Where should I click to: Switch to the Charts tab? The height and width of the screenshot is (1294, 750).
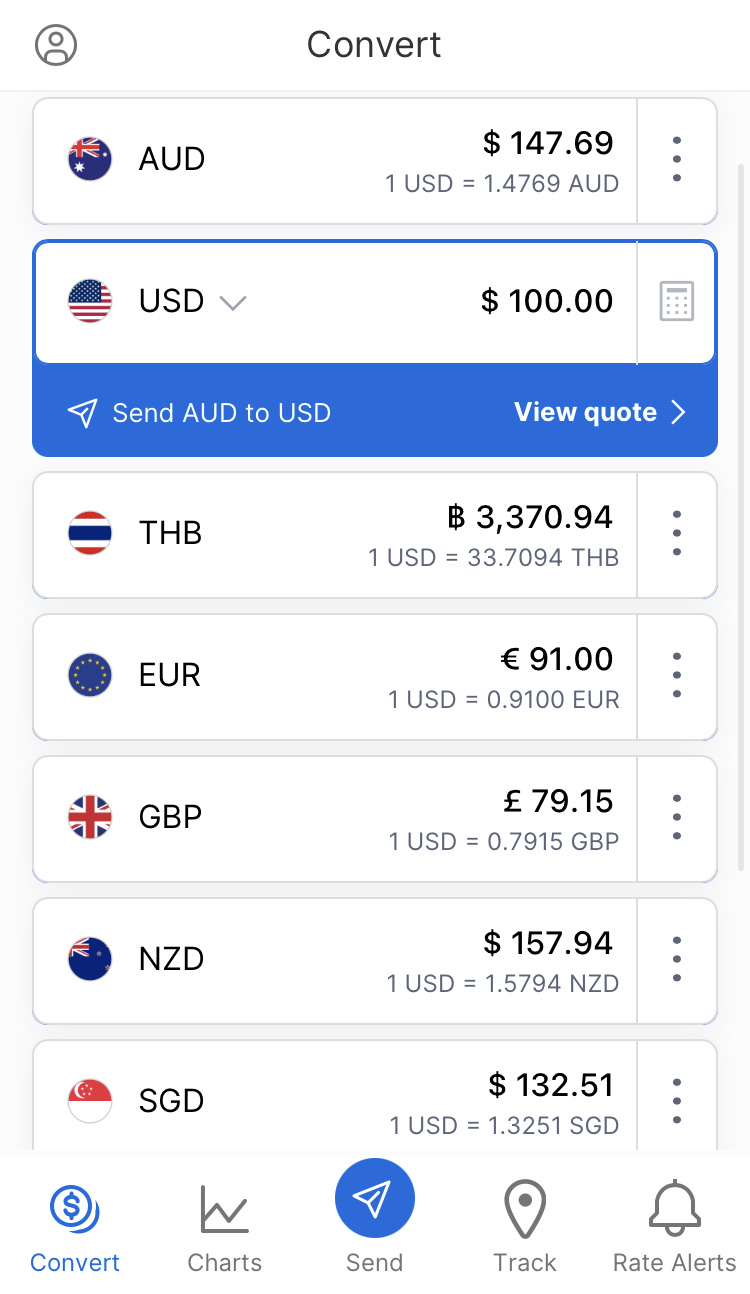click(x=225, y=1227)
